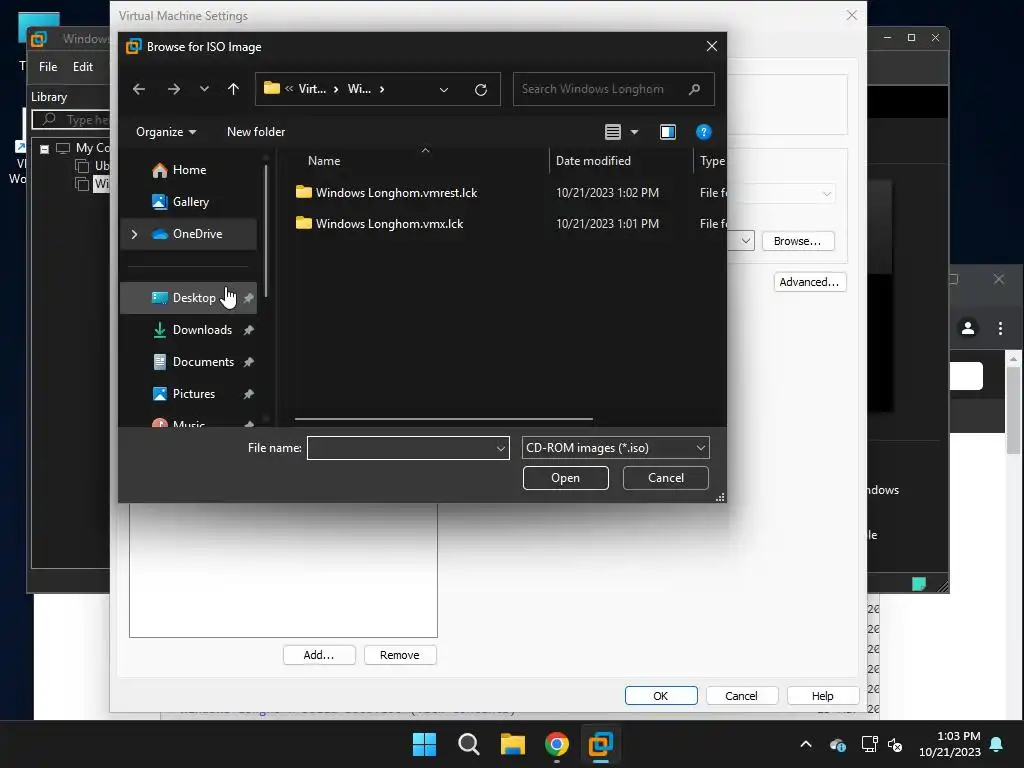This screenshot has width=1024, height=768.
Task: Collapse the My Computer library tree
Action: point(44,149)
